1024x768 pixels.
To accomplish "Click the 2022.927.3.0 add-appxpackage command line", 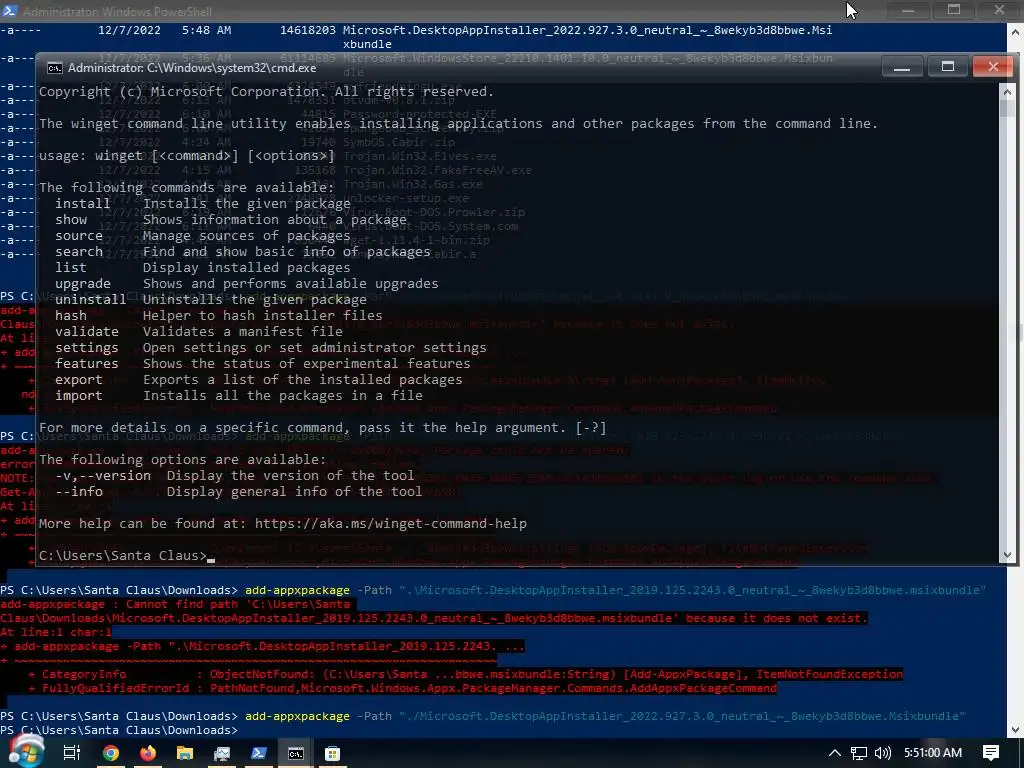I will 483,716.
